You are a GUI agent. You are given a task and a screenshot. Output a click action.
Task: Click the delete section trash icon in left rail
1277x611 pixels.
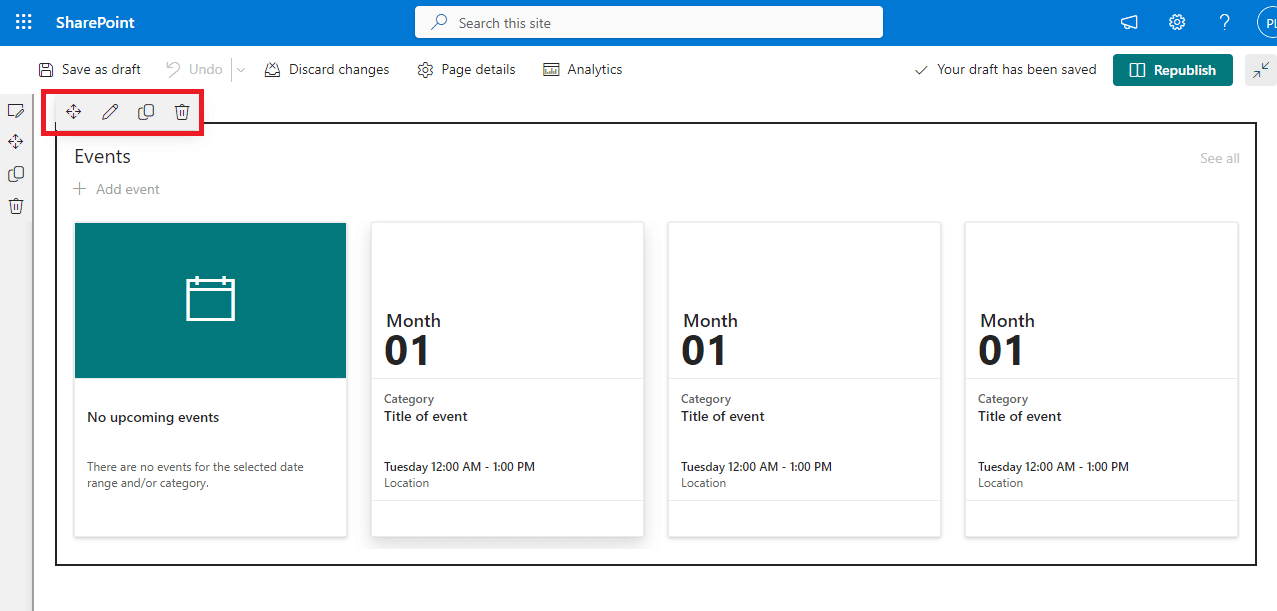coord(16,206)
